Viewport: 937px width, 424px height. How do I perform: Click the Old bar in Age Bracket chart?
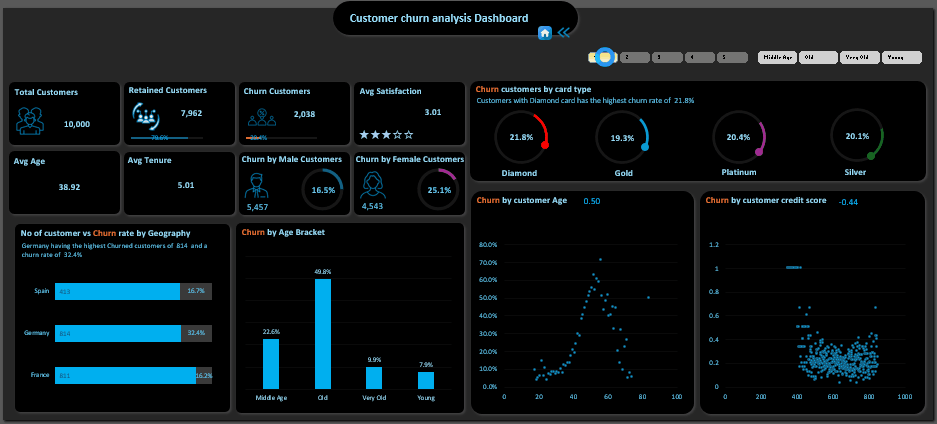click(323, 333)
